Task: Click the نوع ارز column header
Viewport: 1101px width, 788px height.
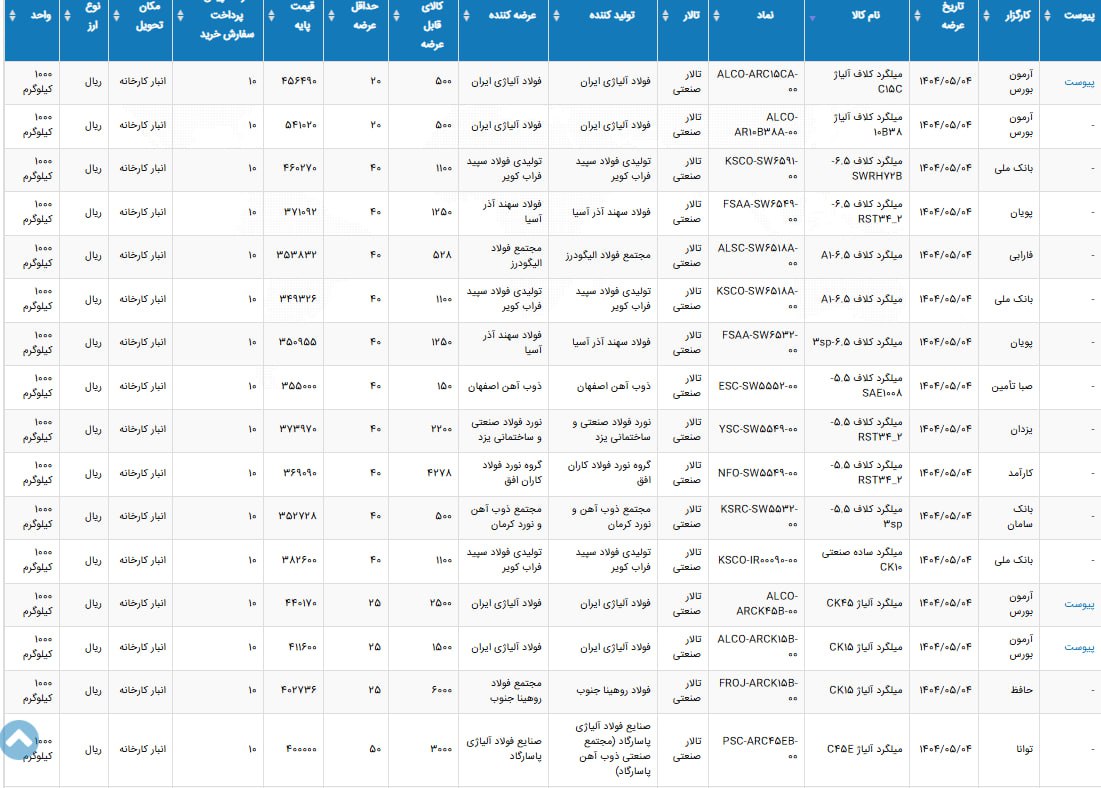Action: click(88, 15)
